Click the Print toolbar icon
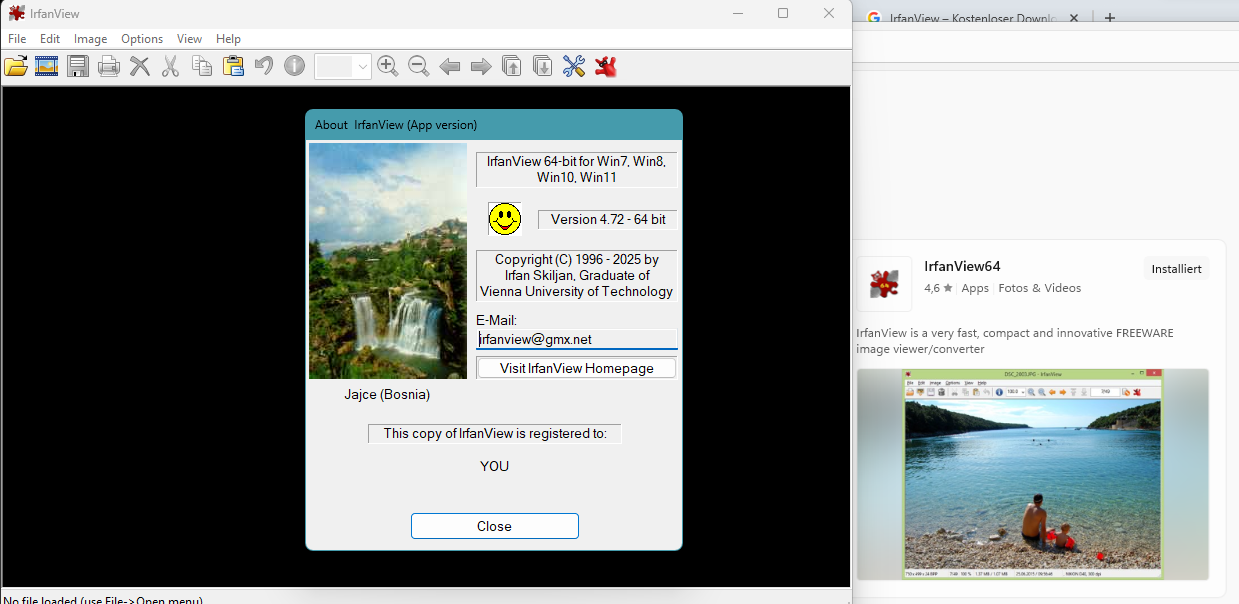1239x604 pixels. click(109, 67)
